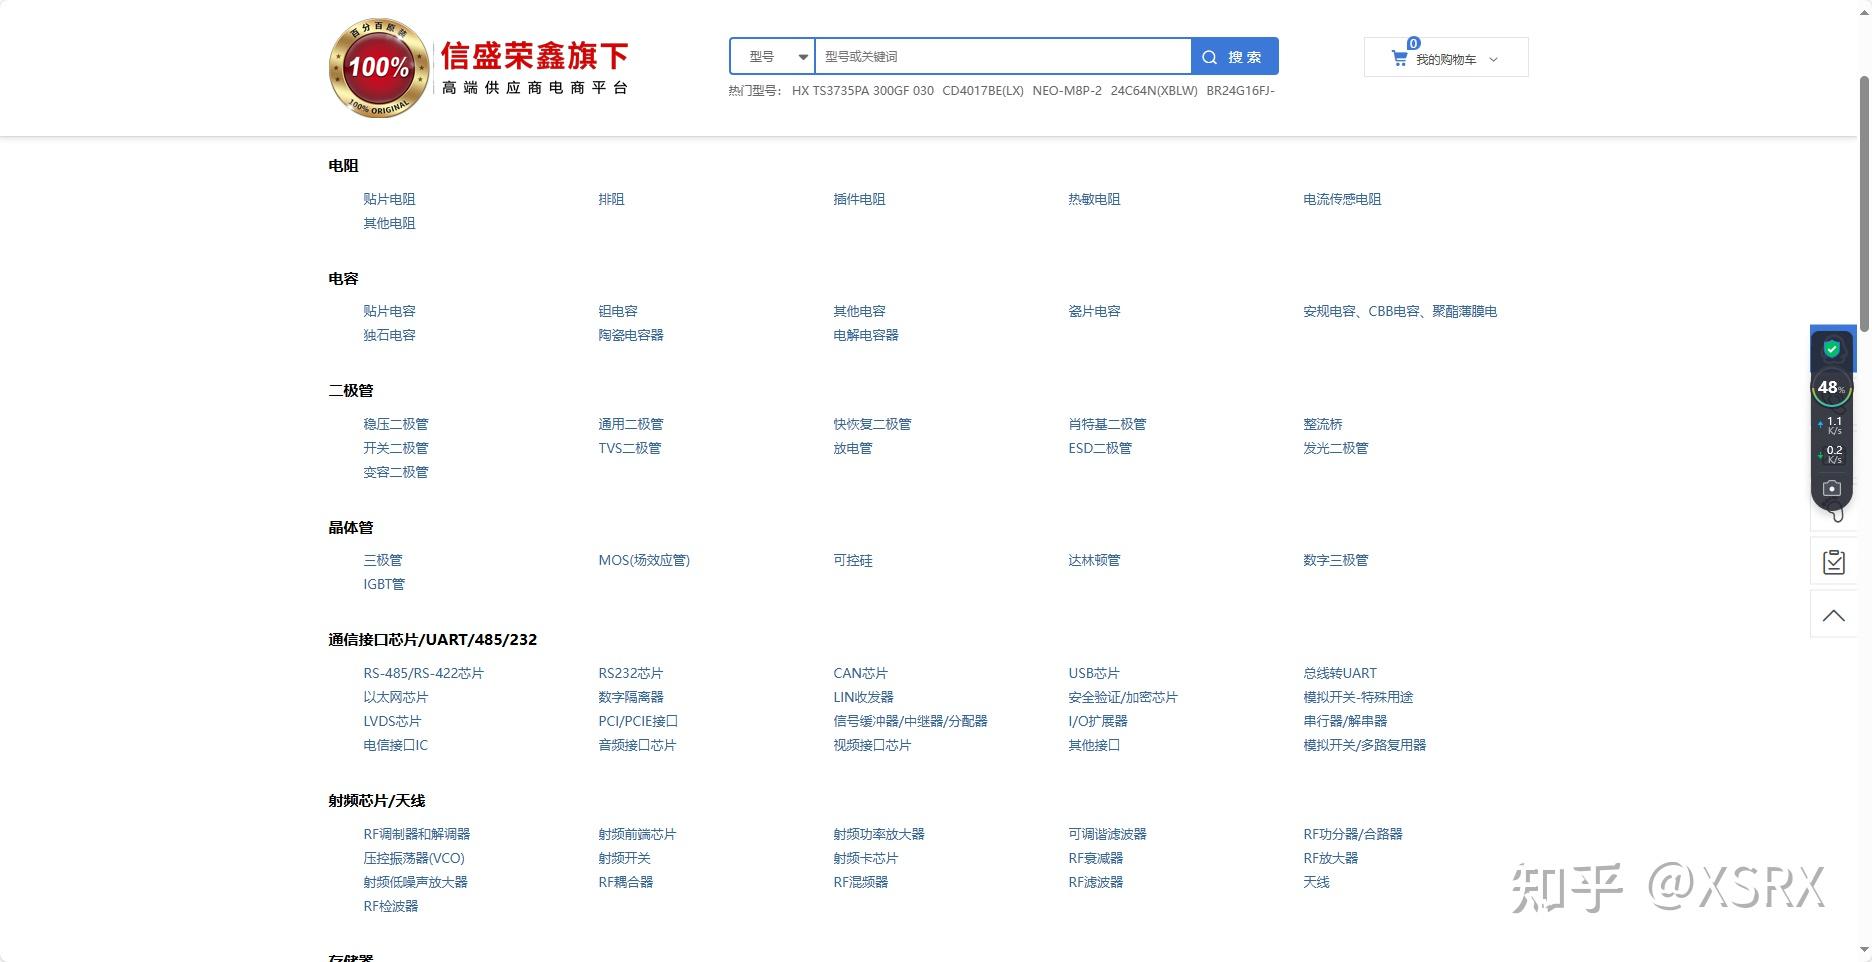This screenshot has height=962, width=1872.
Task: Click the 通信接口芯片/UART/485/232 heading
Action: pos(432,640)
